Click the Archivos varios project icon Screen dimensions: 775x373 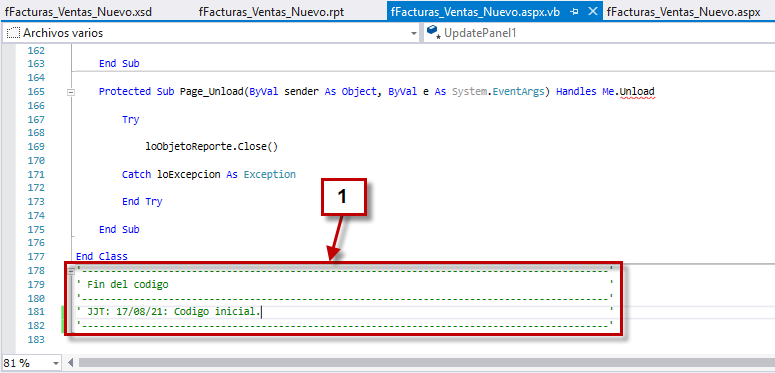coord(12,34)
